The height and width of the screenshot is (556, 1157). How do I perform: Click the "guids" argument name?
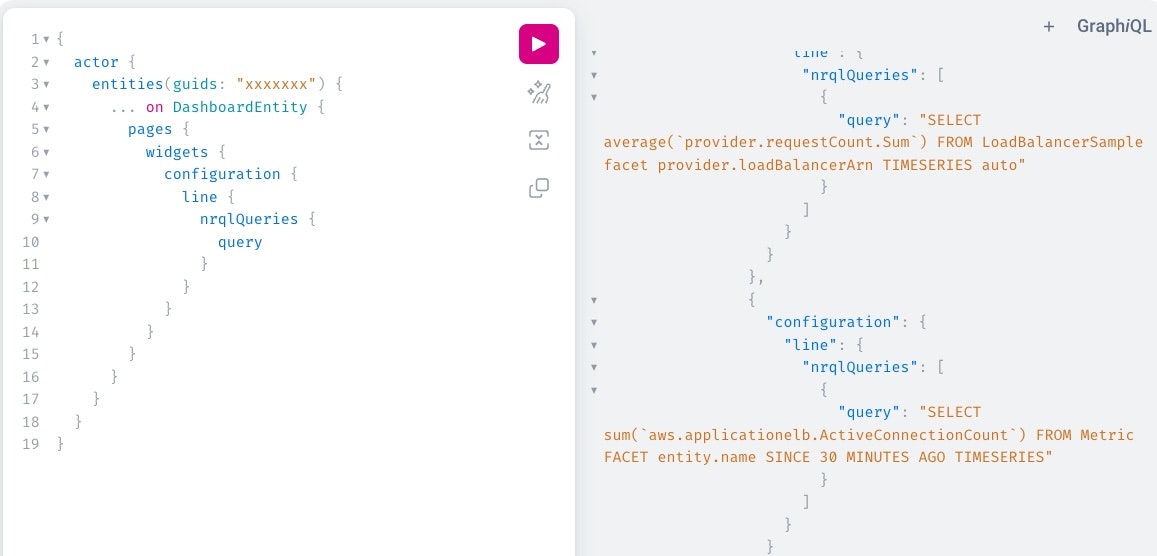pos(195,84)
